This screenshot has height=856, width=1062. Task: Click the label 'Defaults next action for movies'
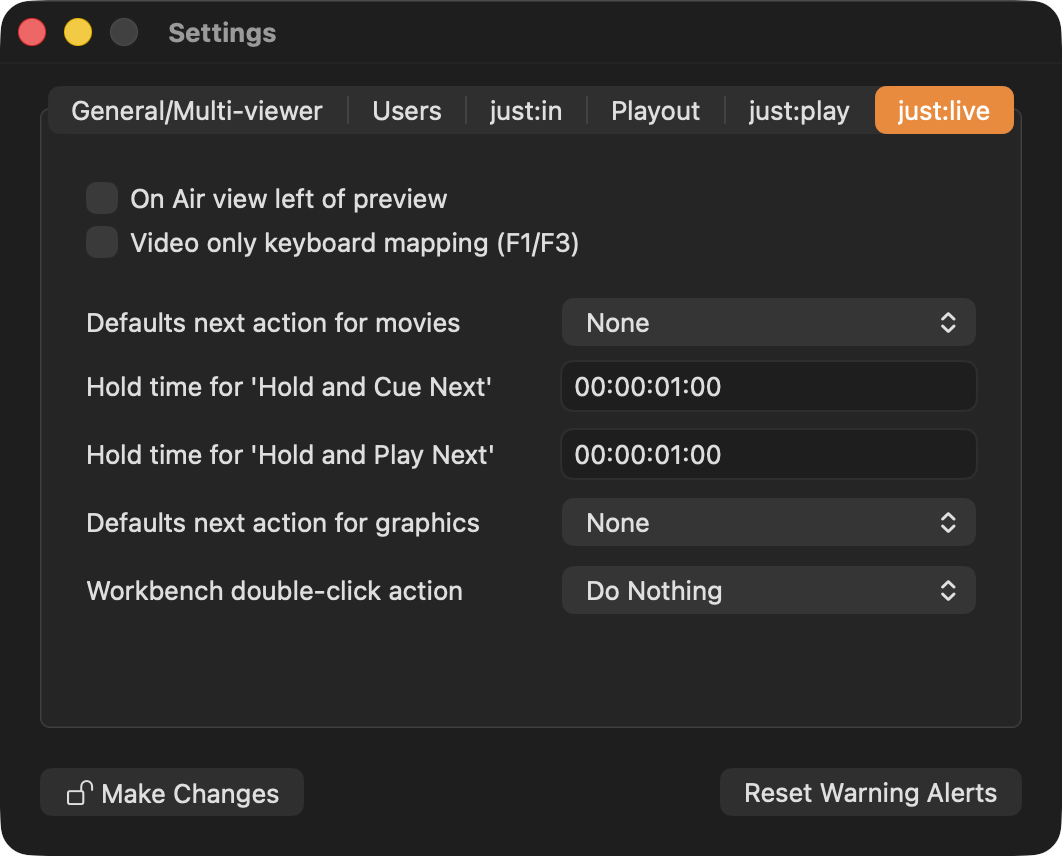click(x=273, y=323)
